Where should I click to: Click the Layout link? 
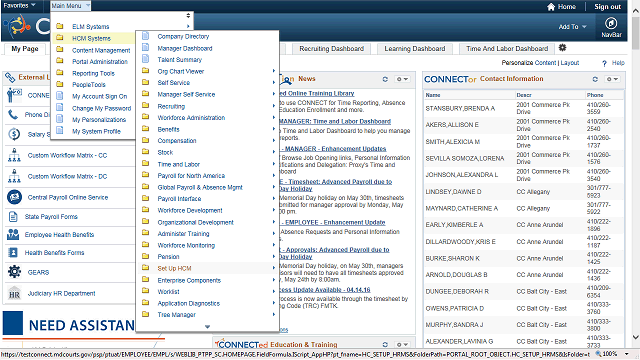coord(570,63)
